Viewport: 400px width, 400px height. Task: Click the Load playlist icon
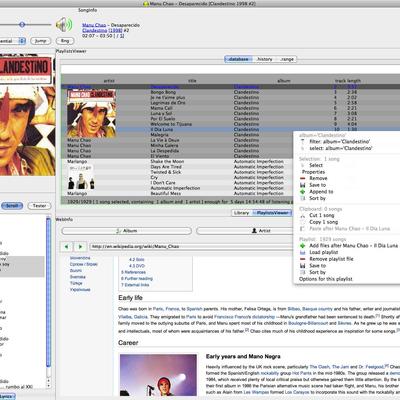303,252
